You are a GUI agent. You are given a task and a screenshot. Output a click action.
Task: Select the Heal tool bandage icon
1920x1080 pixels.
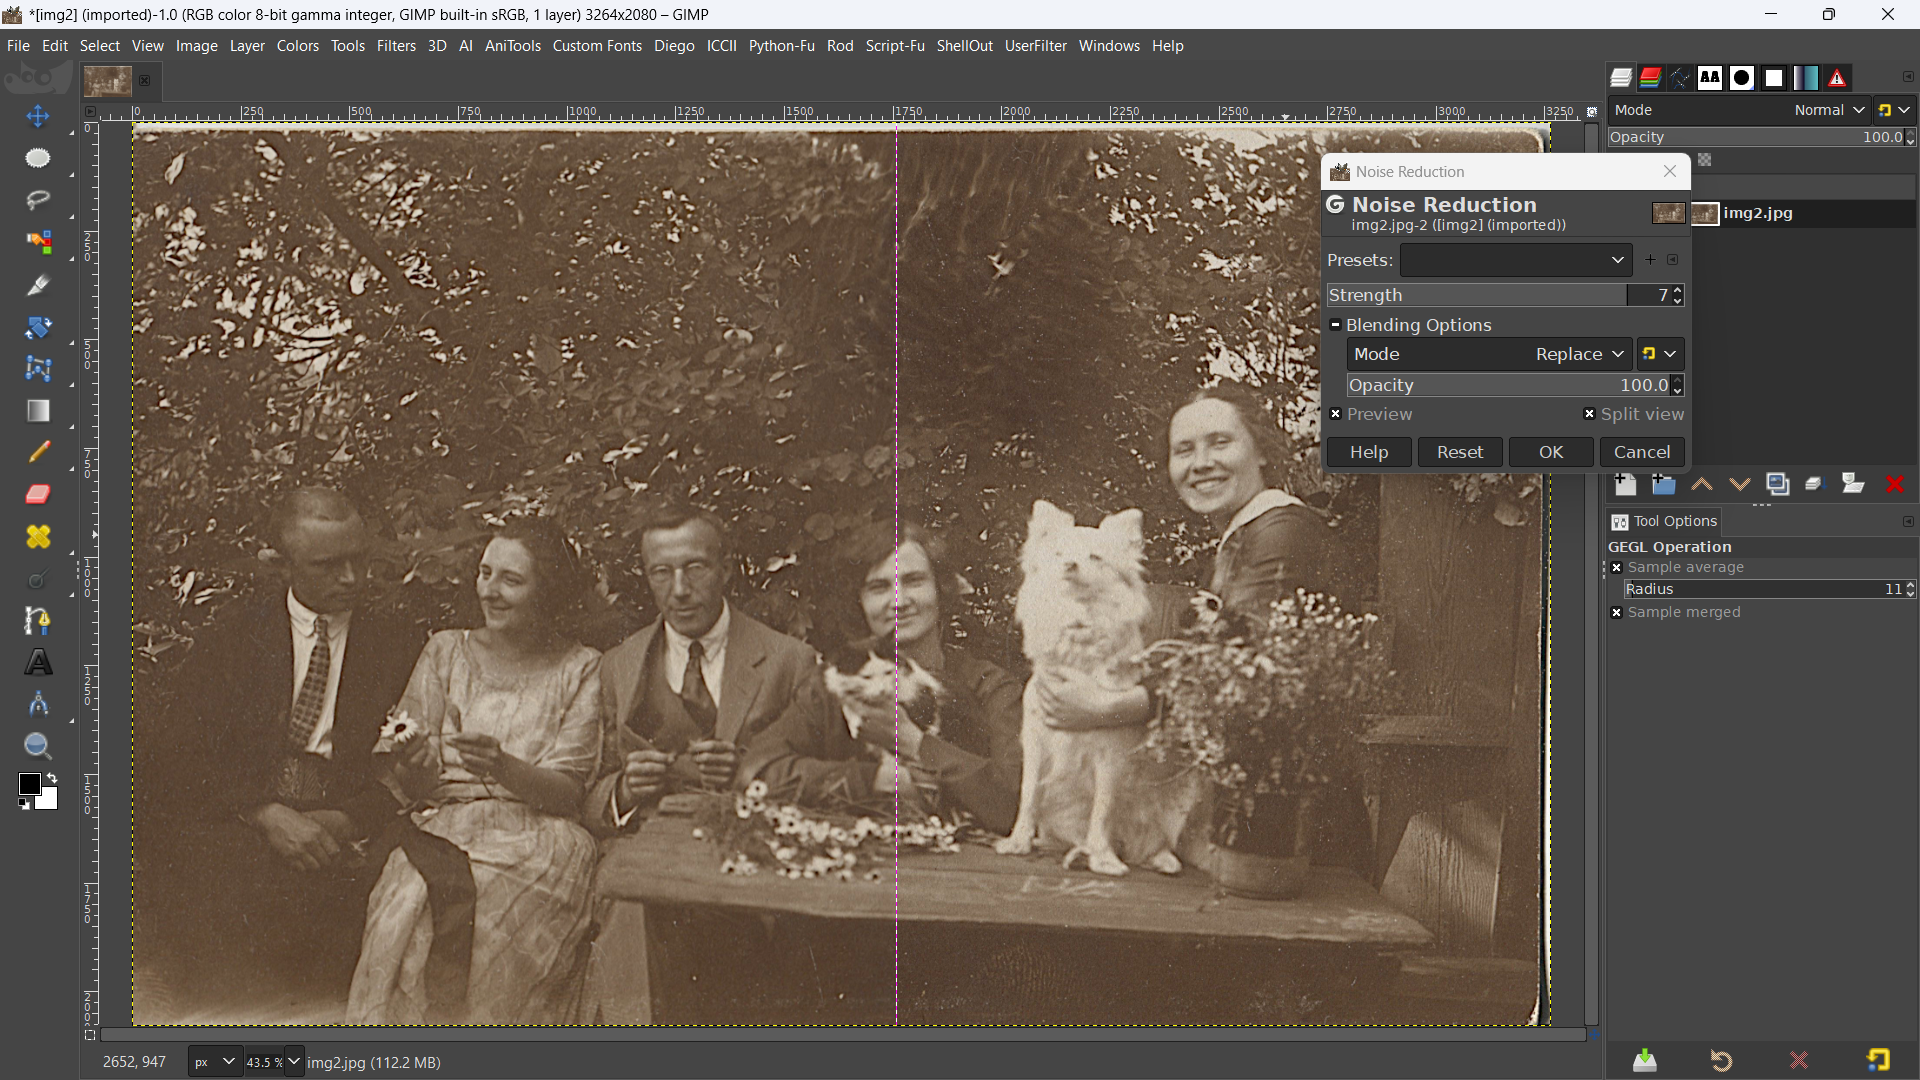pyautogui.click(x=38, y=537)
